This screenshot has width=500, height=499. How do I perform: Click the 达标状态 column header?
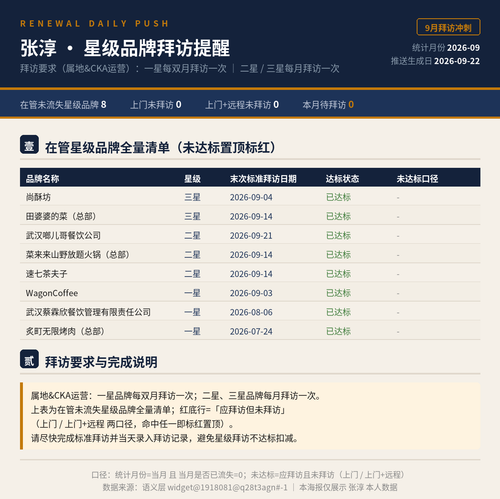(x=342, y=179)
